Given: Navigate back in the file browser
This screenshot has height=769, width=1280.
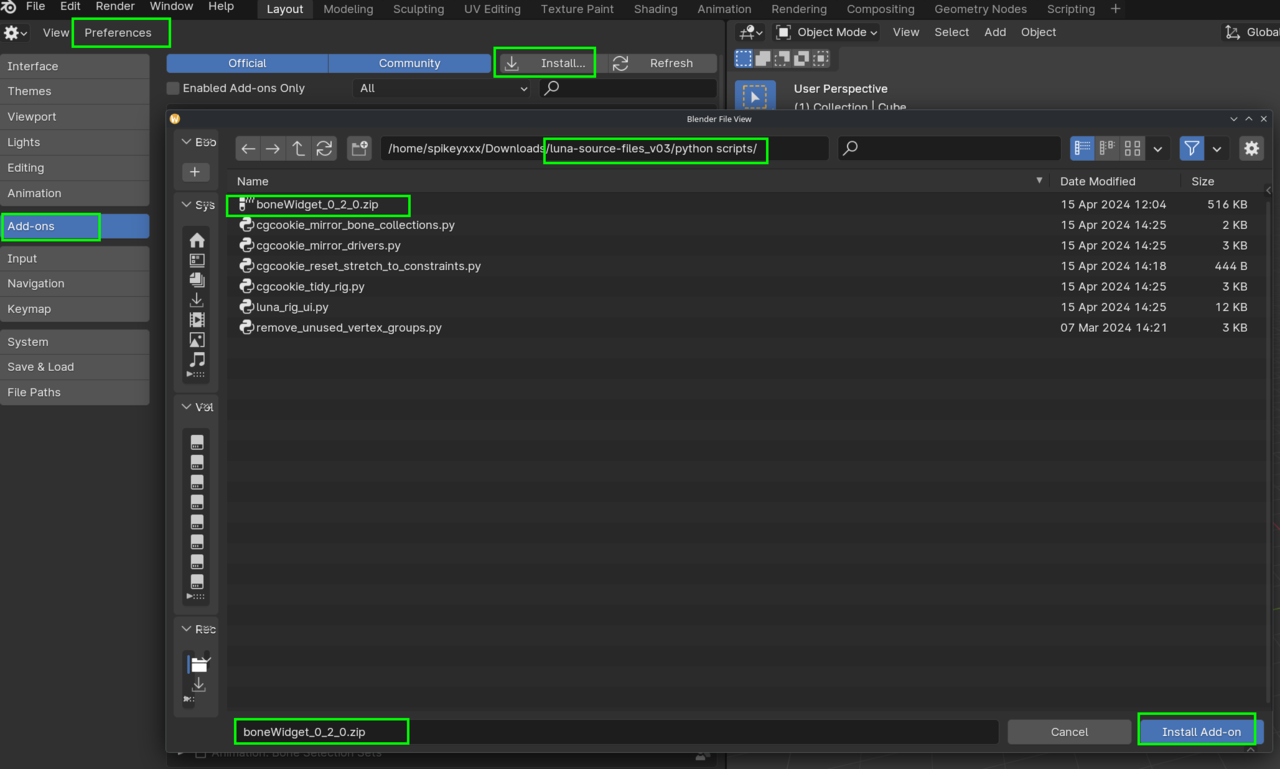Looking at the screenshot, I should tap(247, 148).
